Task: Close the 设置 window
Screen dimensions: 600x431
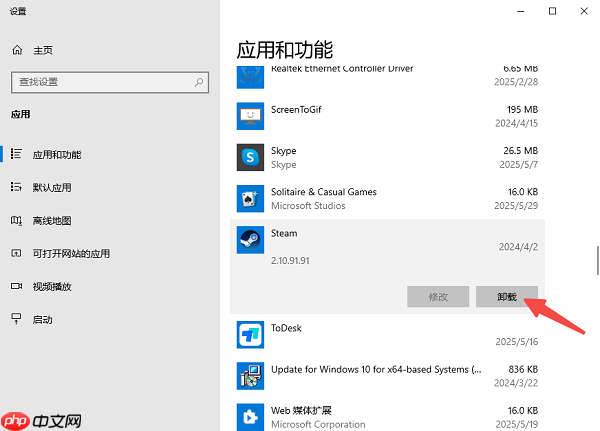Action: (x=584, y=11)
